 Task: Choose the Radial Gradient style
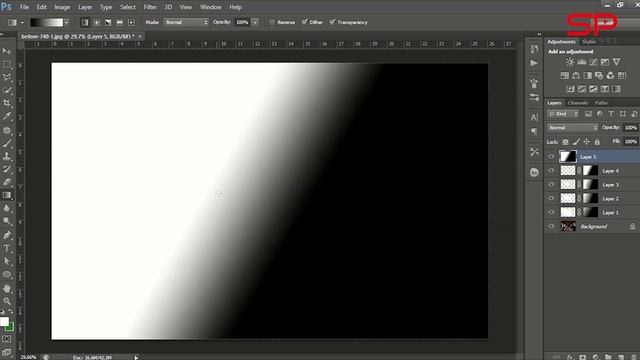point(96,22)
